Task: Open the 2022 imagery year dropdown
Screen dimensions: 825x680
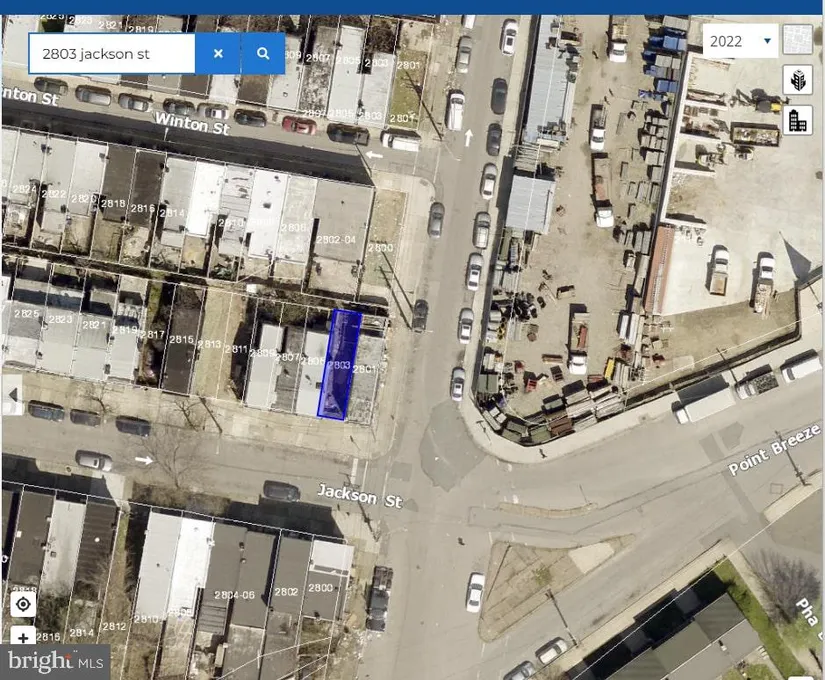Action: coord(740,41)
